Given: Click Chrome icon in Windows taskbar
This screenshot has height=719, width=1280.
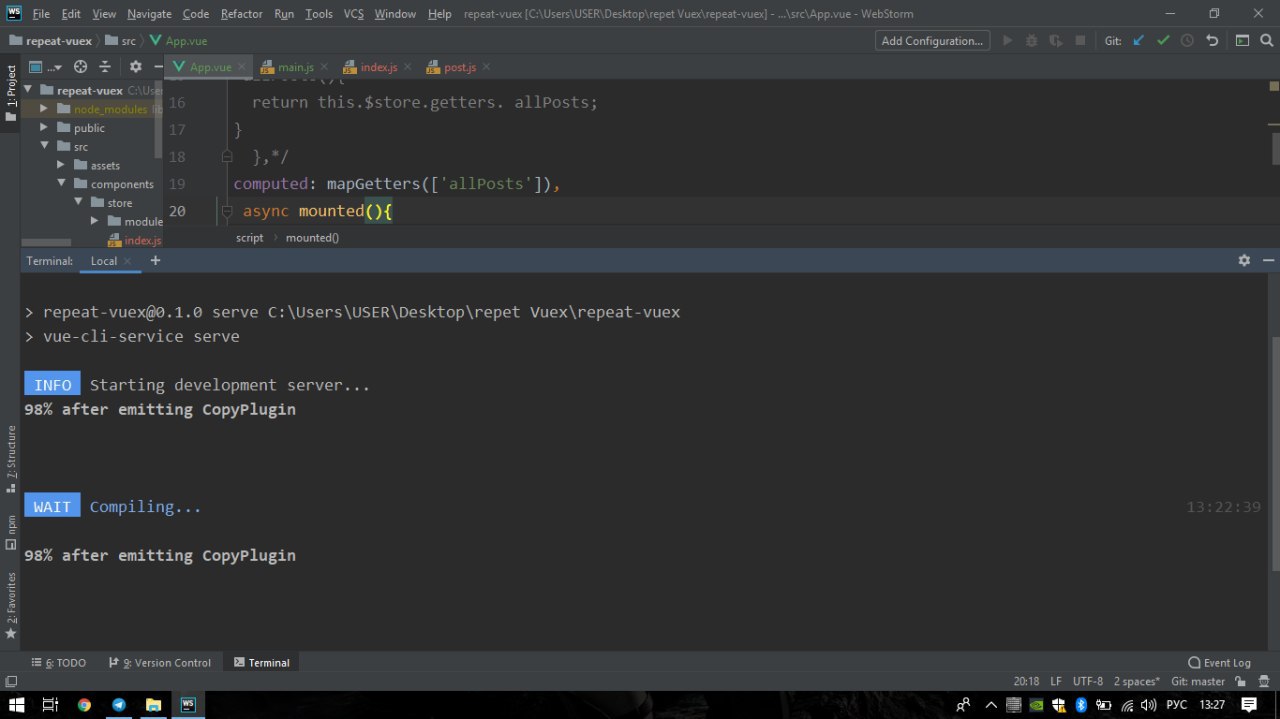Looking at the screenshot, I should pyautogui.click(x=84, y=704).
